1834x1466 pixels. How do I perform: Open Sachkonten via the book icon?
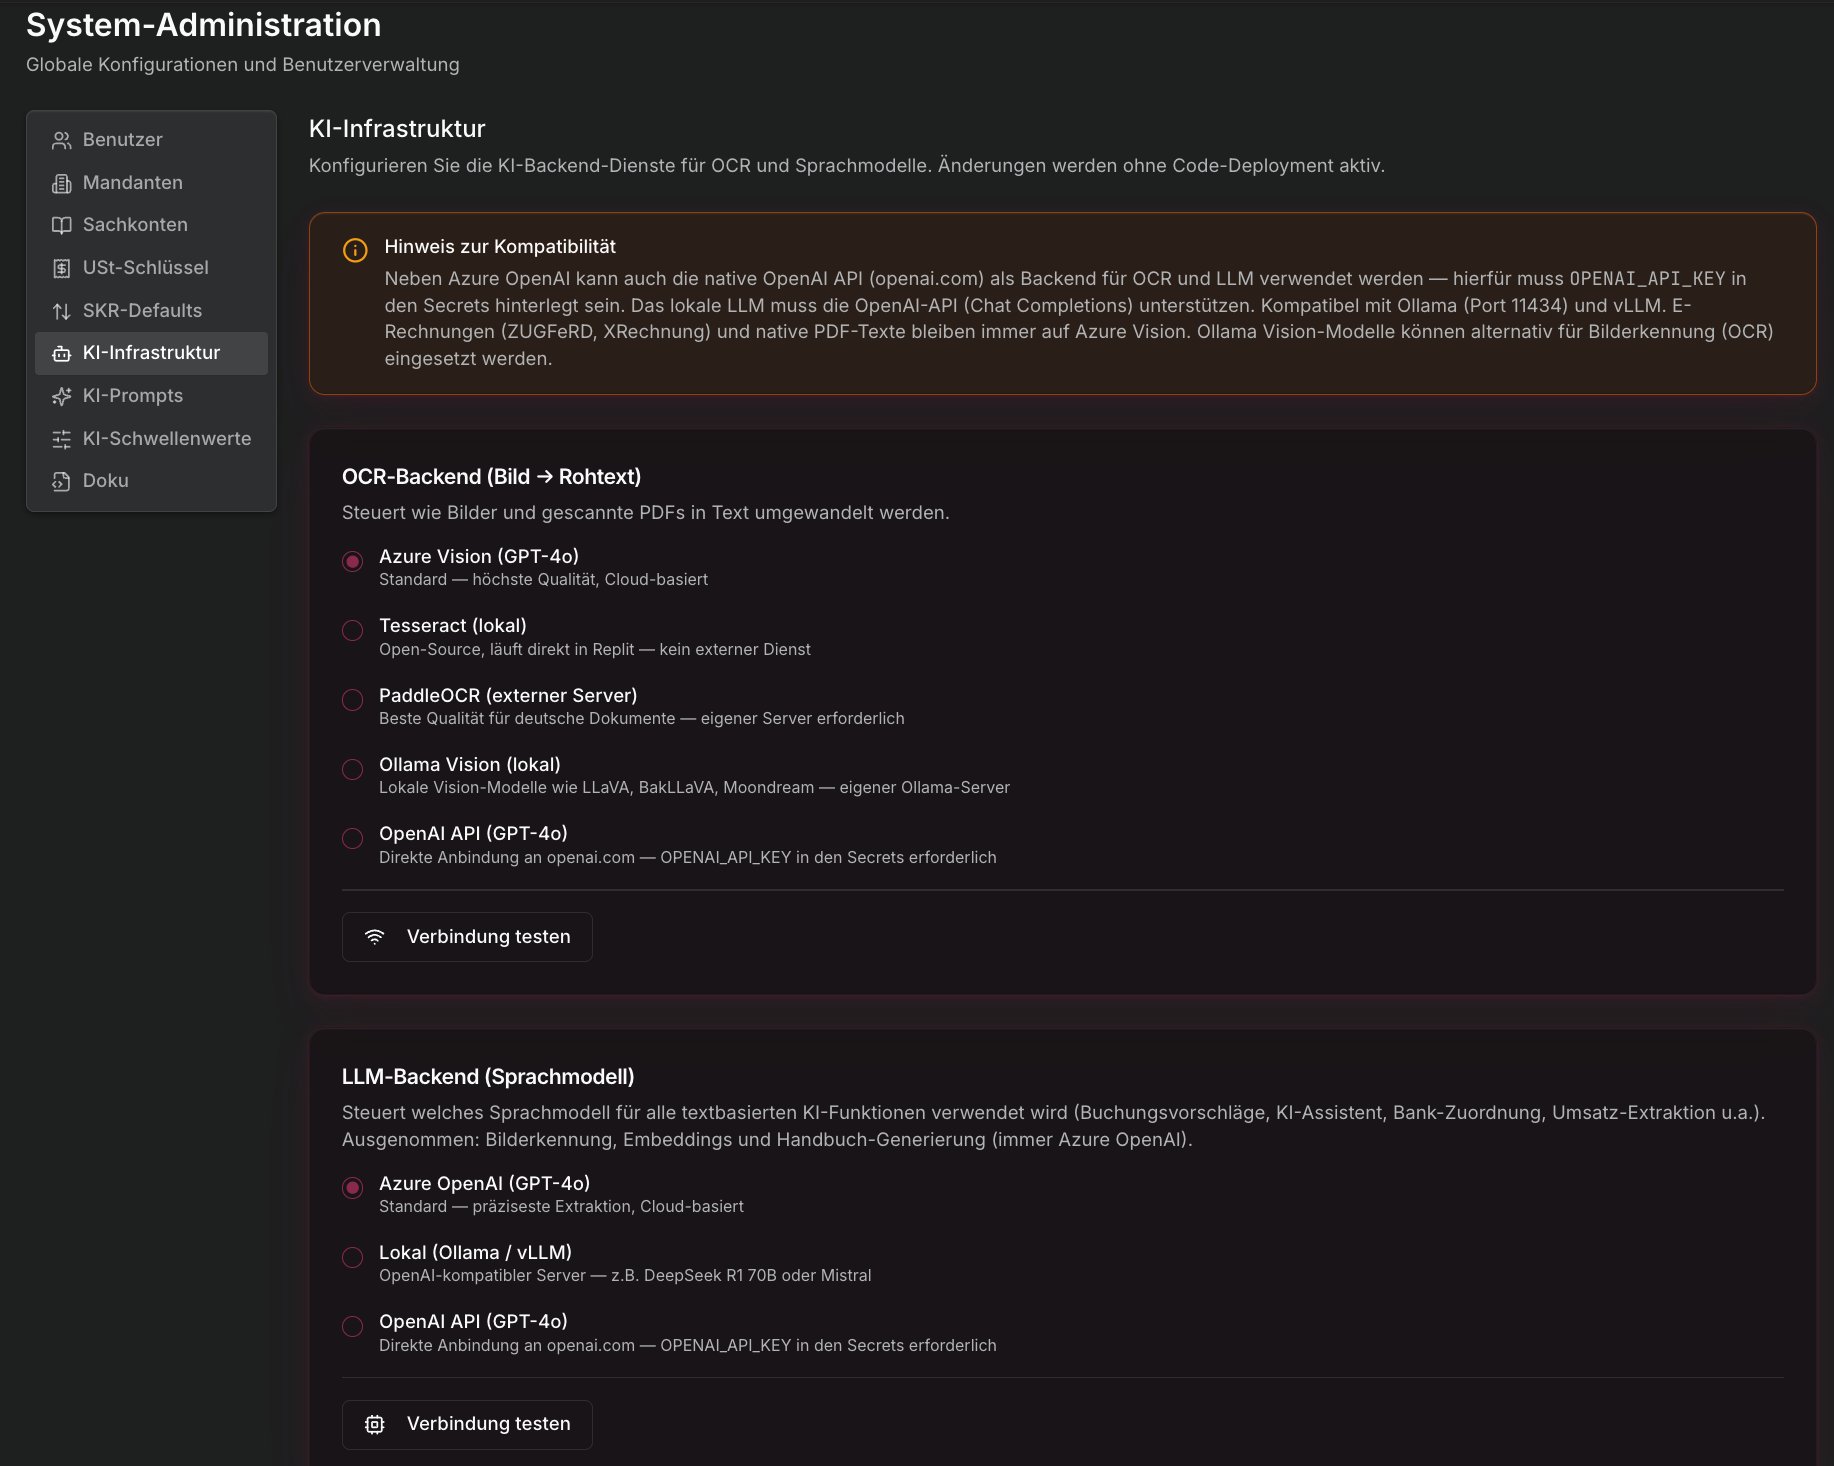(61, 224)
